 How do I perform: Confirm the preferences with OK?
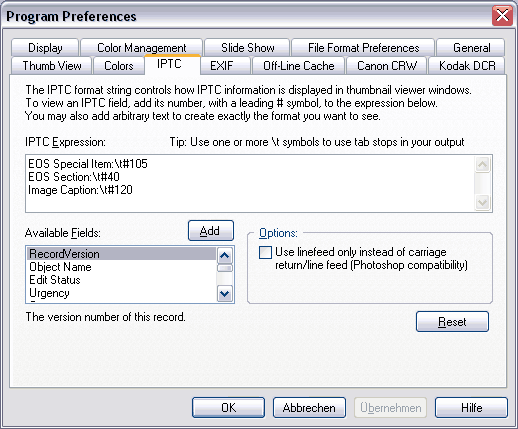228,407
